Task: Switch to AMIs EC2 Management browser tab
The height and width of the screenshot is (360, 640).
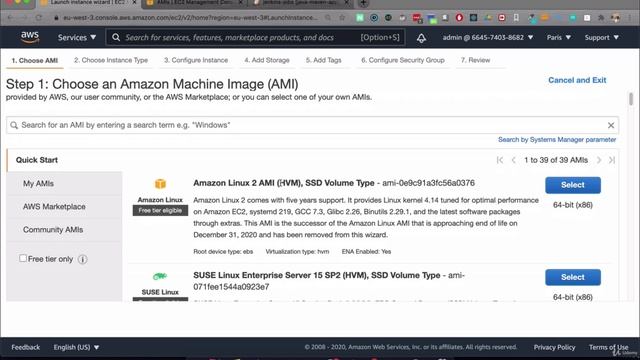Action: tap(195, 3)
